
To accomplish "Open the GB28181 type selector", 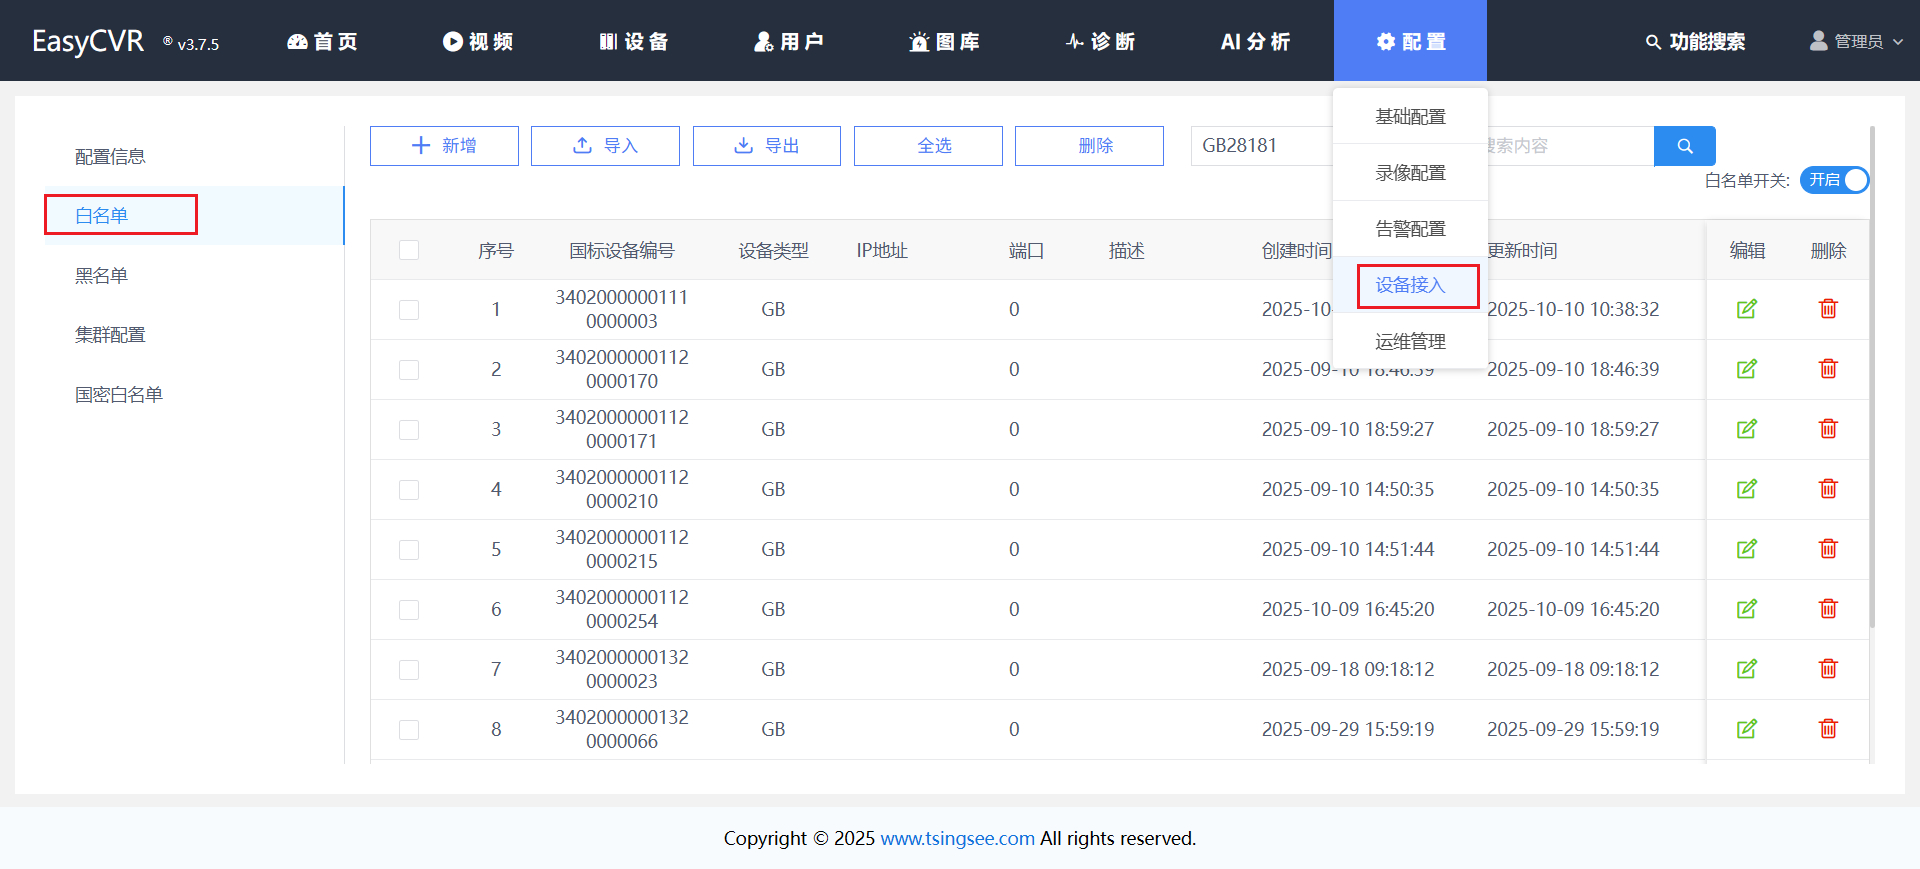I will [x=1262, y=146].
